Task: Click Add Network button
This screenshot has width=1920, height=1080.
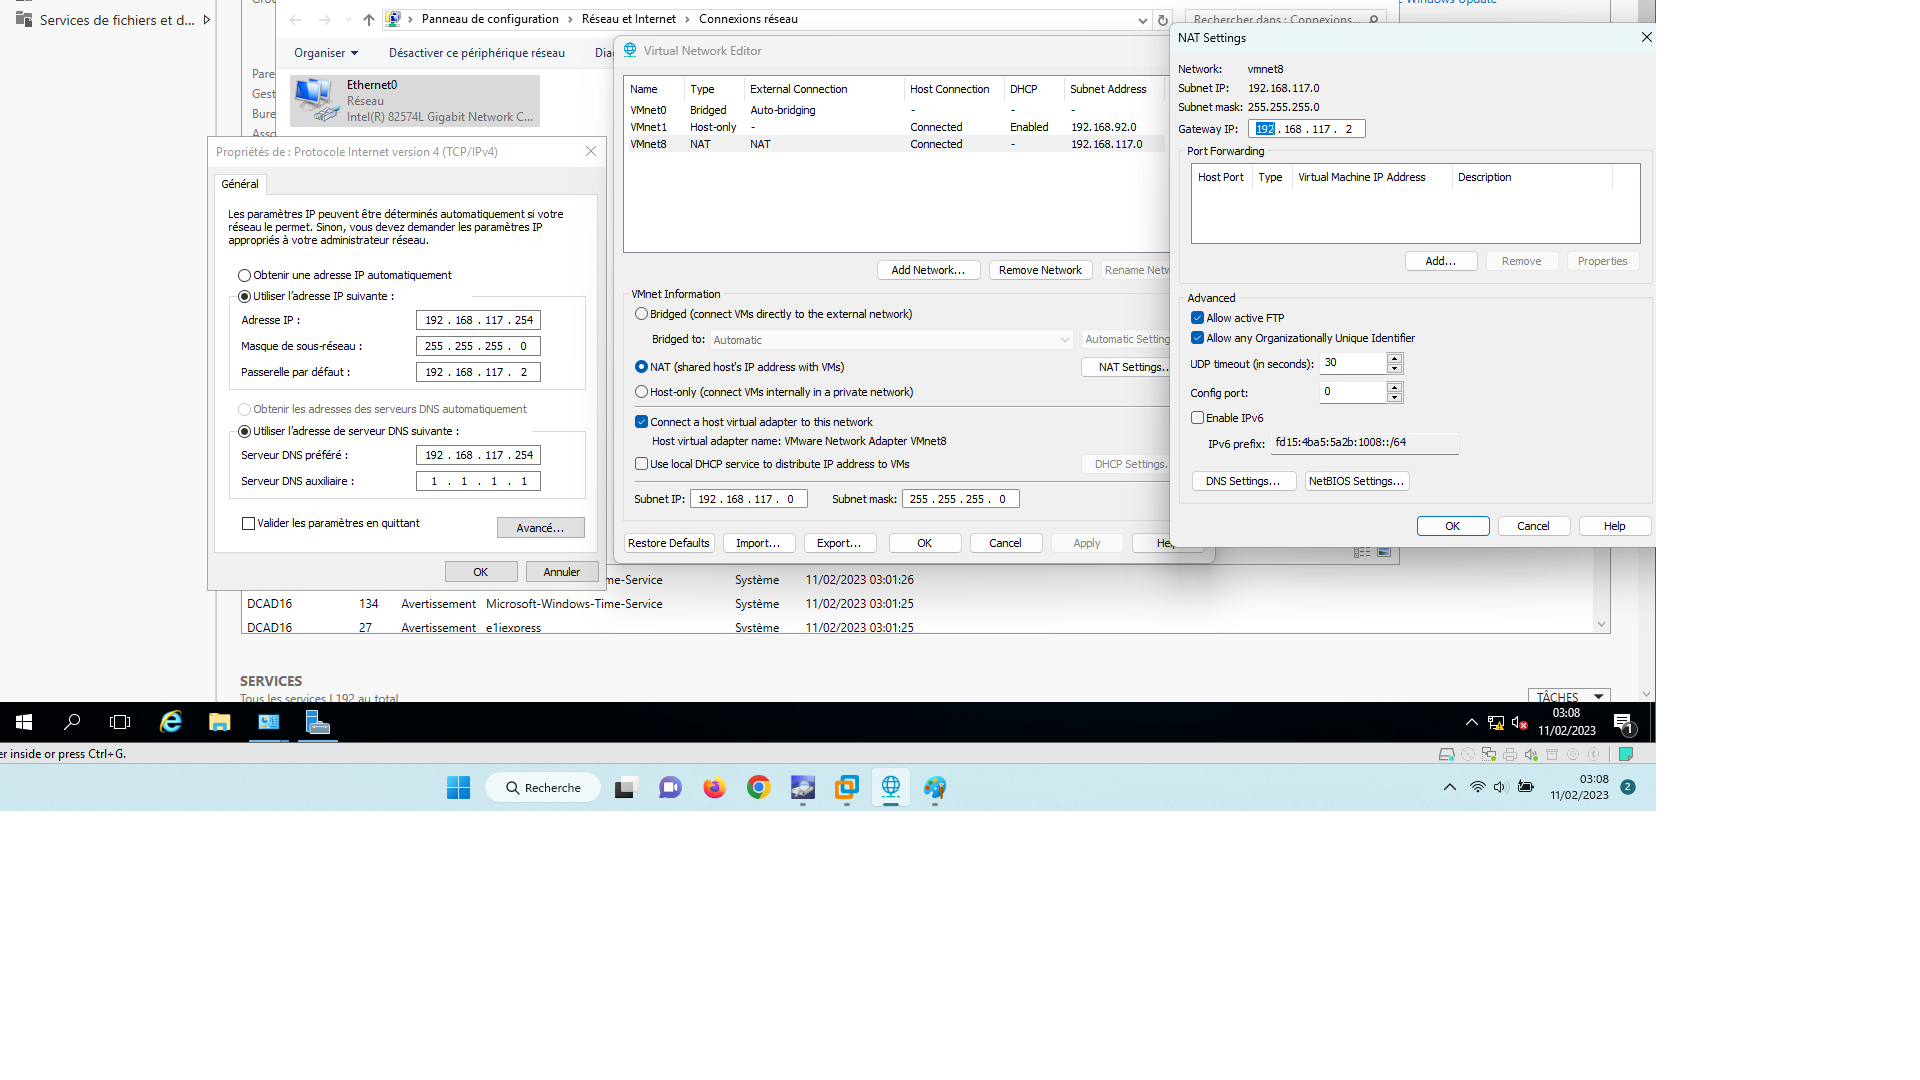Action: (x=928, y=270)
